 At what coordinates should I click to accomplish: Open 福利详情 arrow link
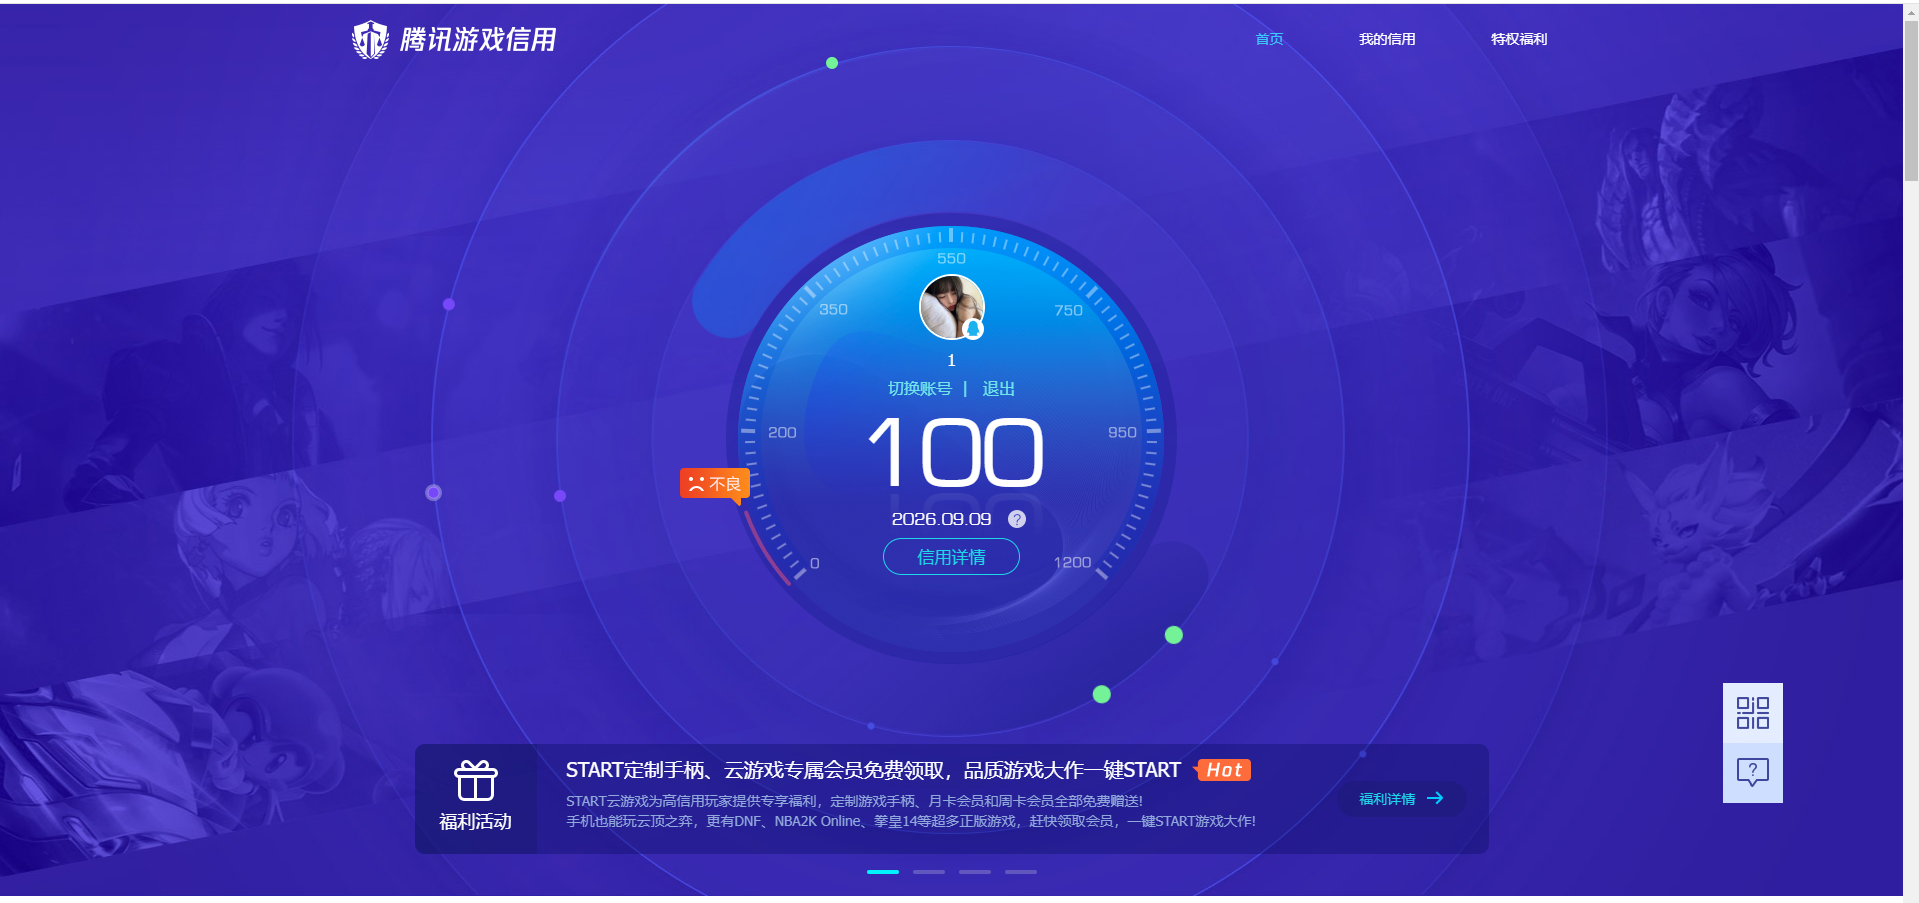click(1401, 799)
